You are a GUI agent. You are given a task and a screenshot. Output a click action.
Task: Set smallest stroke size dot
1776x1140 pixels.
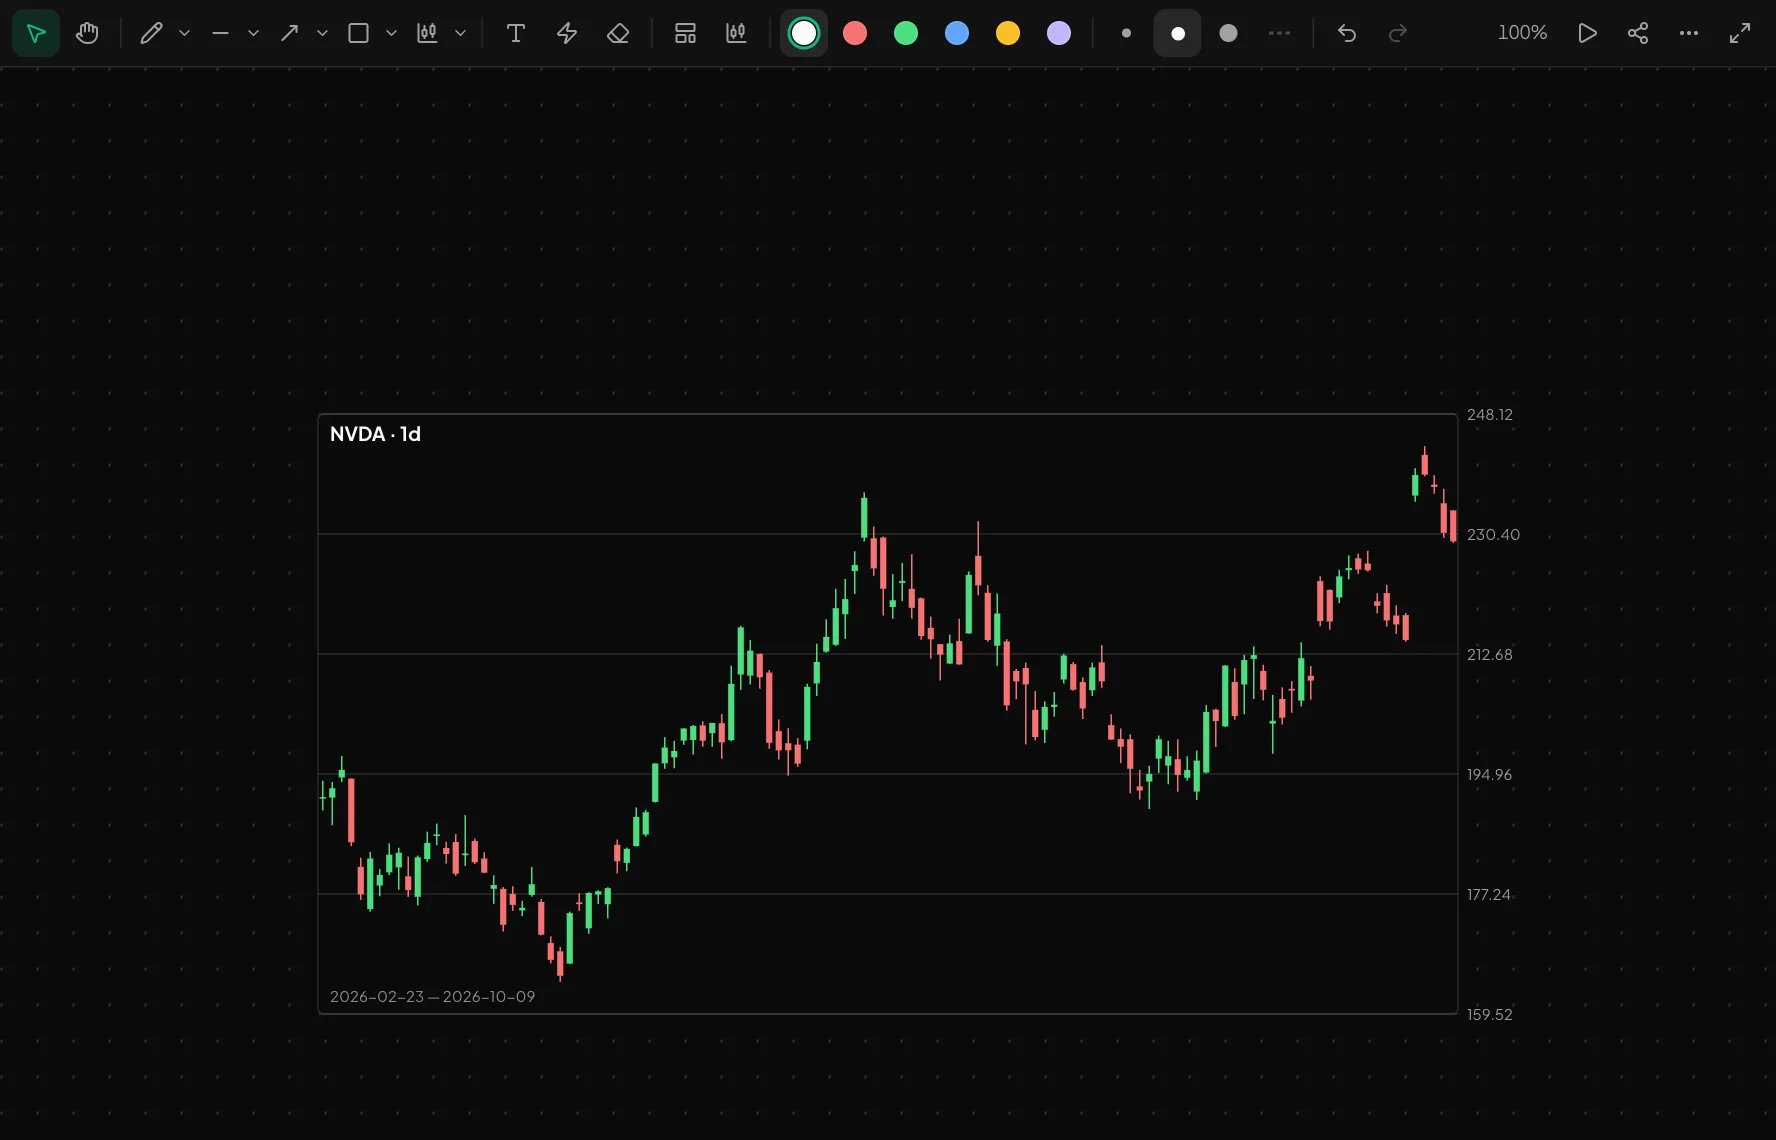1127,33
